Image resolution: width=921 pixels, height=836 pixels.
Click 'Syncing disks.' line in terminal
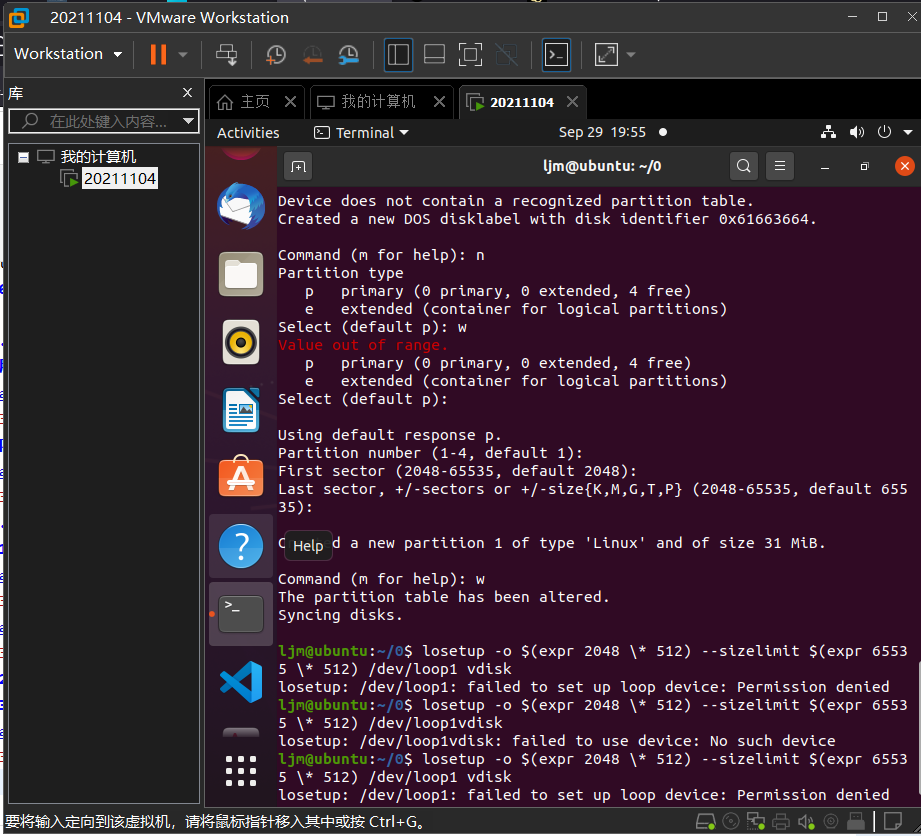[341, 615]
